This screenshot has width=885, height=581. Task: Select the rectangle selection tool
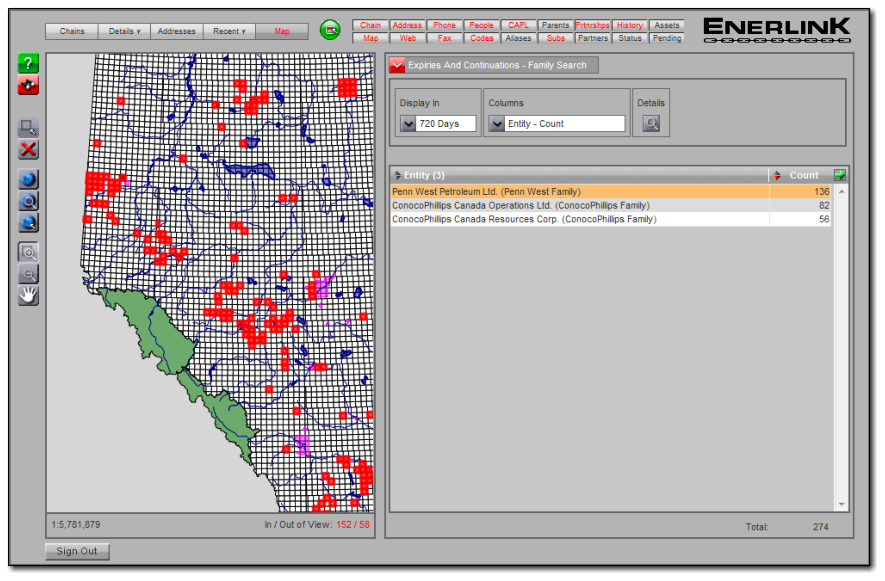click(x=28, y=127)
